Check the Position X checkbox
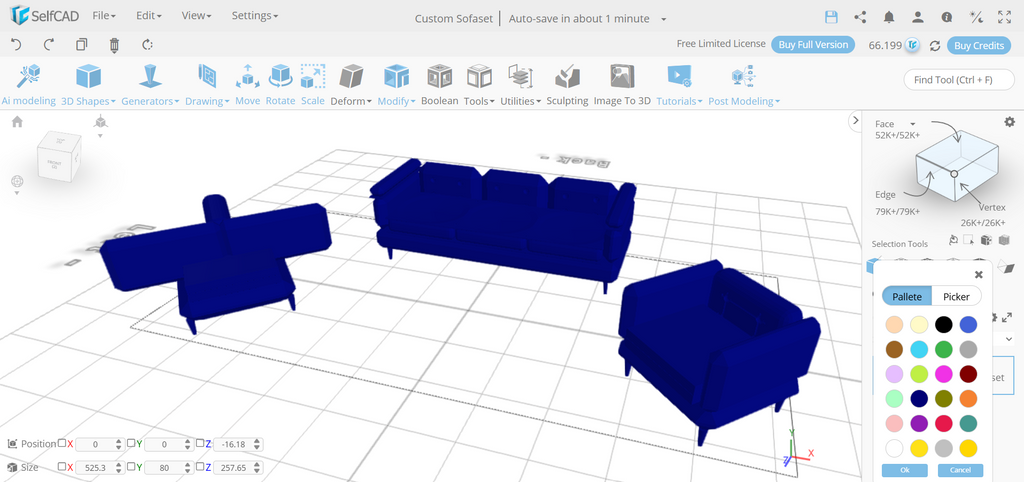The image size is (1024, 482). pyautogui.click(x=61, y=443)
